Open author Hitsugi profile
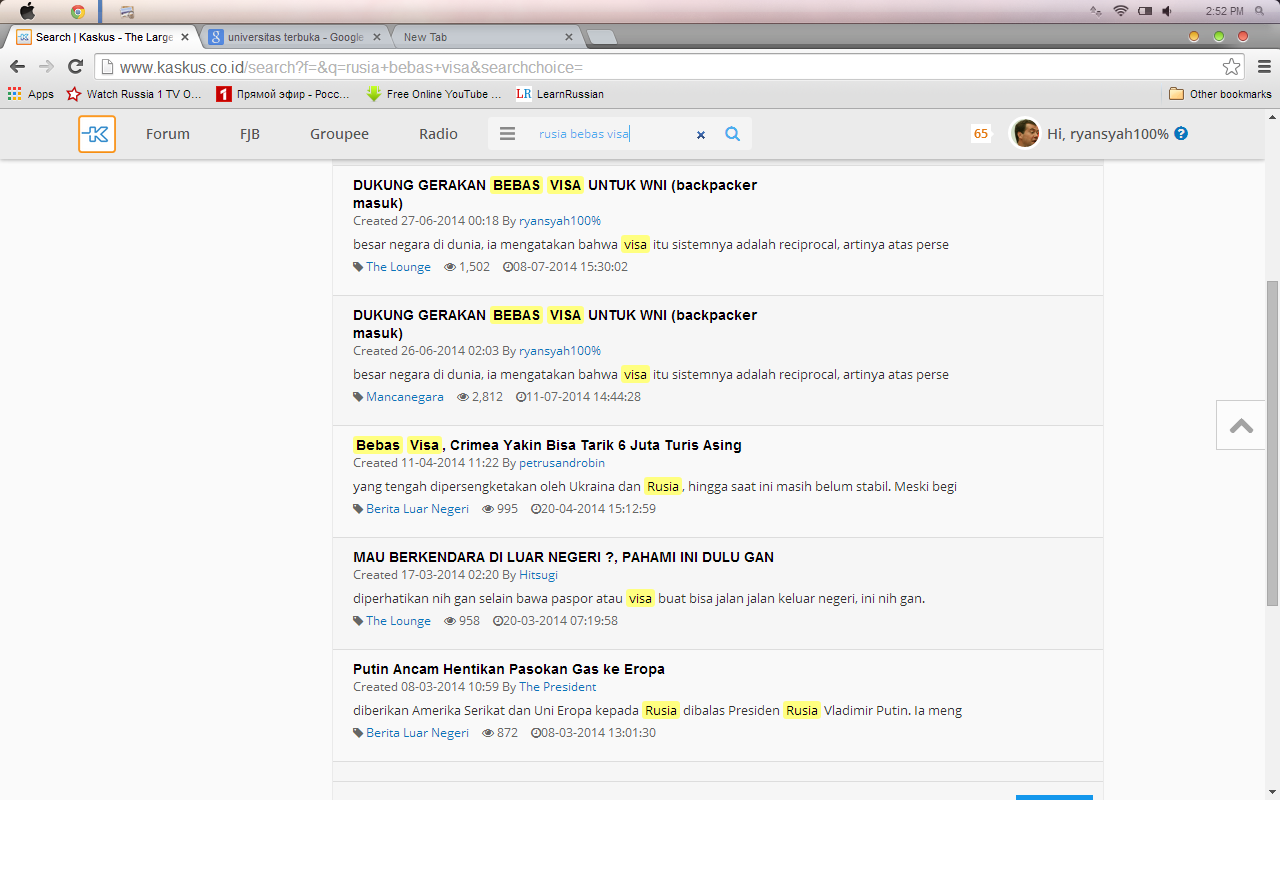Image resolution: width=1280 pixels, height=880 pixels. click(538, 575)
